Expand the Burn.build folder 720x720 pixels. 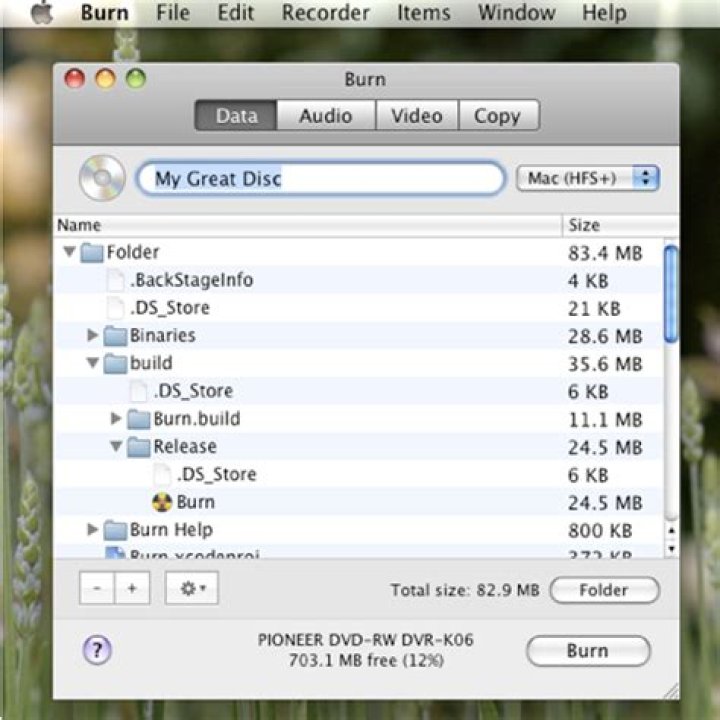[x=116, y=418]
